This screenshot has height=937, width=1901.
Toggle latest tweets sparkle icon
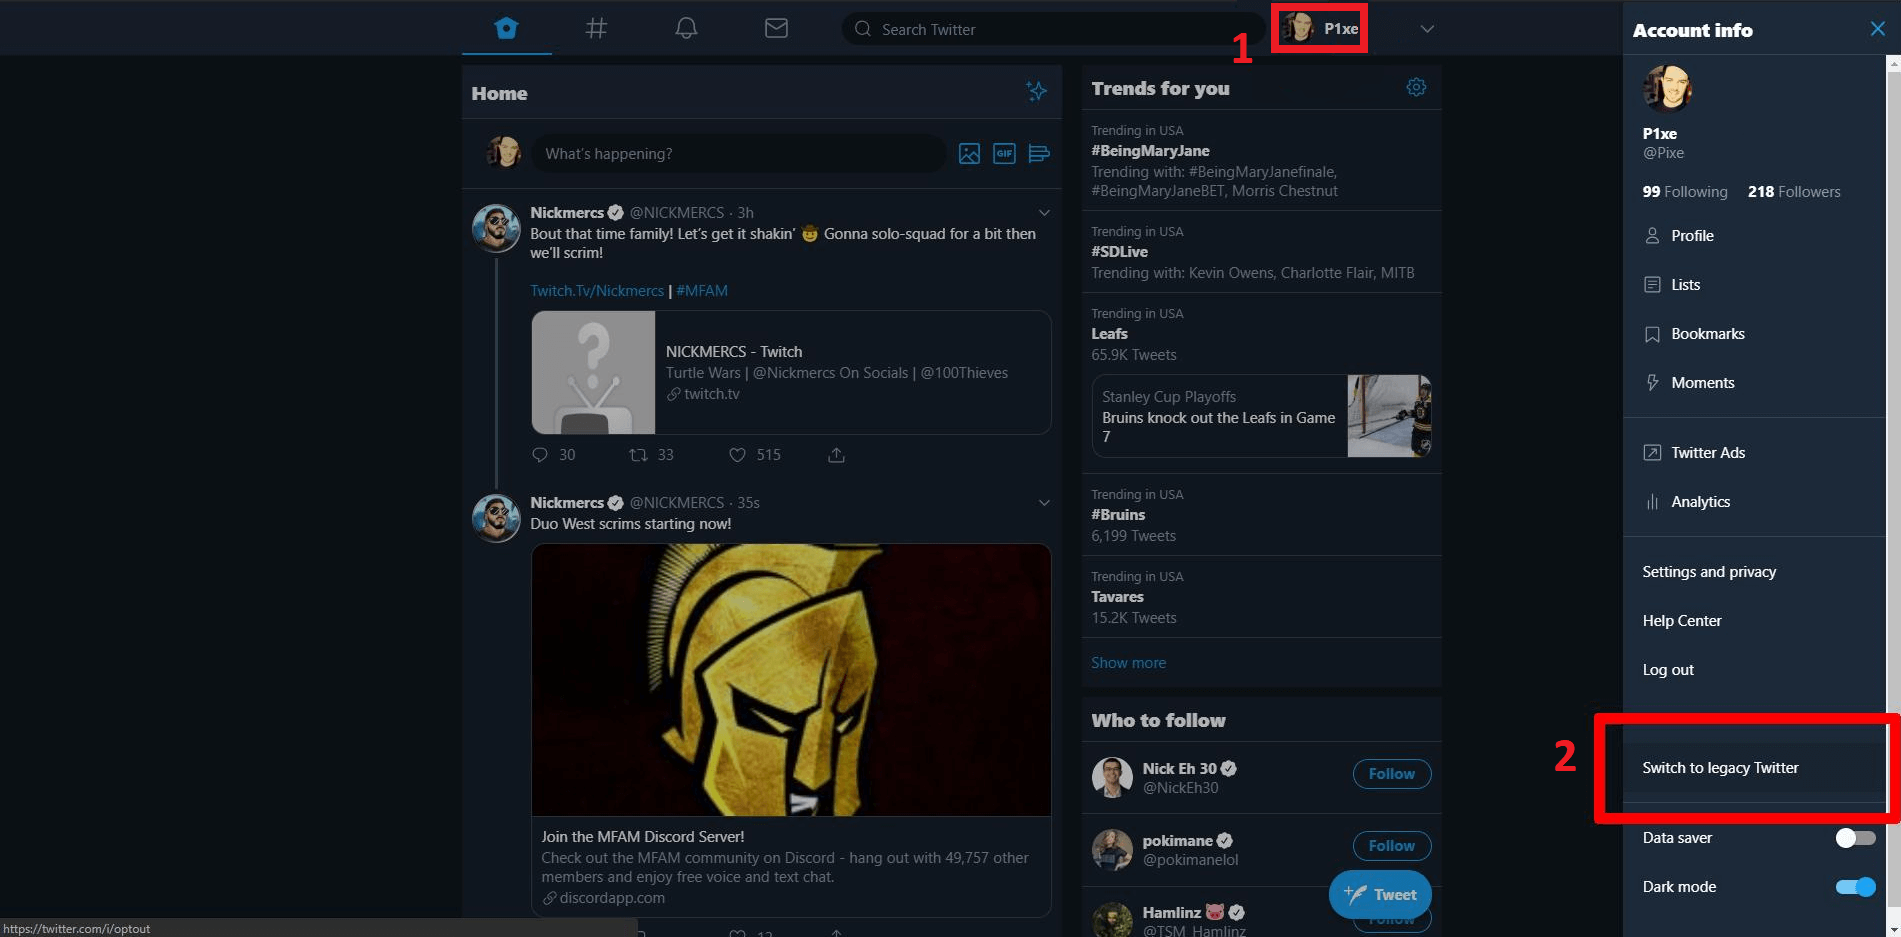[1036, 91]
